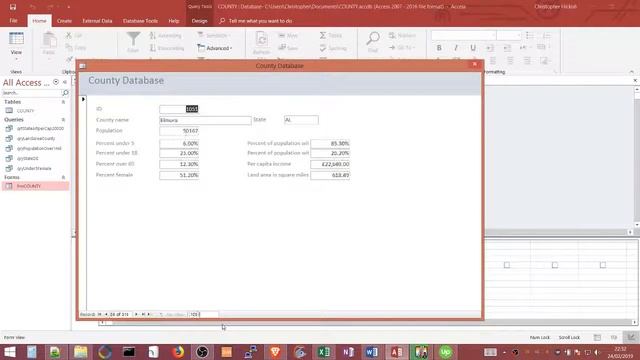The width and height of the screenshot is (640, 360).
Task: Toggle Italic formatting
Action: click(x=456, y=48)
